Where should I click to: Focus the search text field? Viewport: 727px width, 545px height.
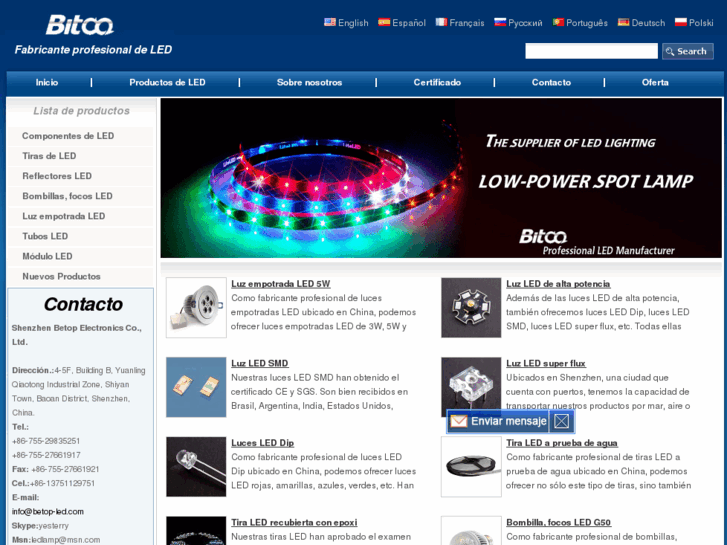pos(591,51)
